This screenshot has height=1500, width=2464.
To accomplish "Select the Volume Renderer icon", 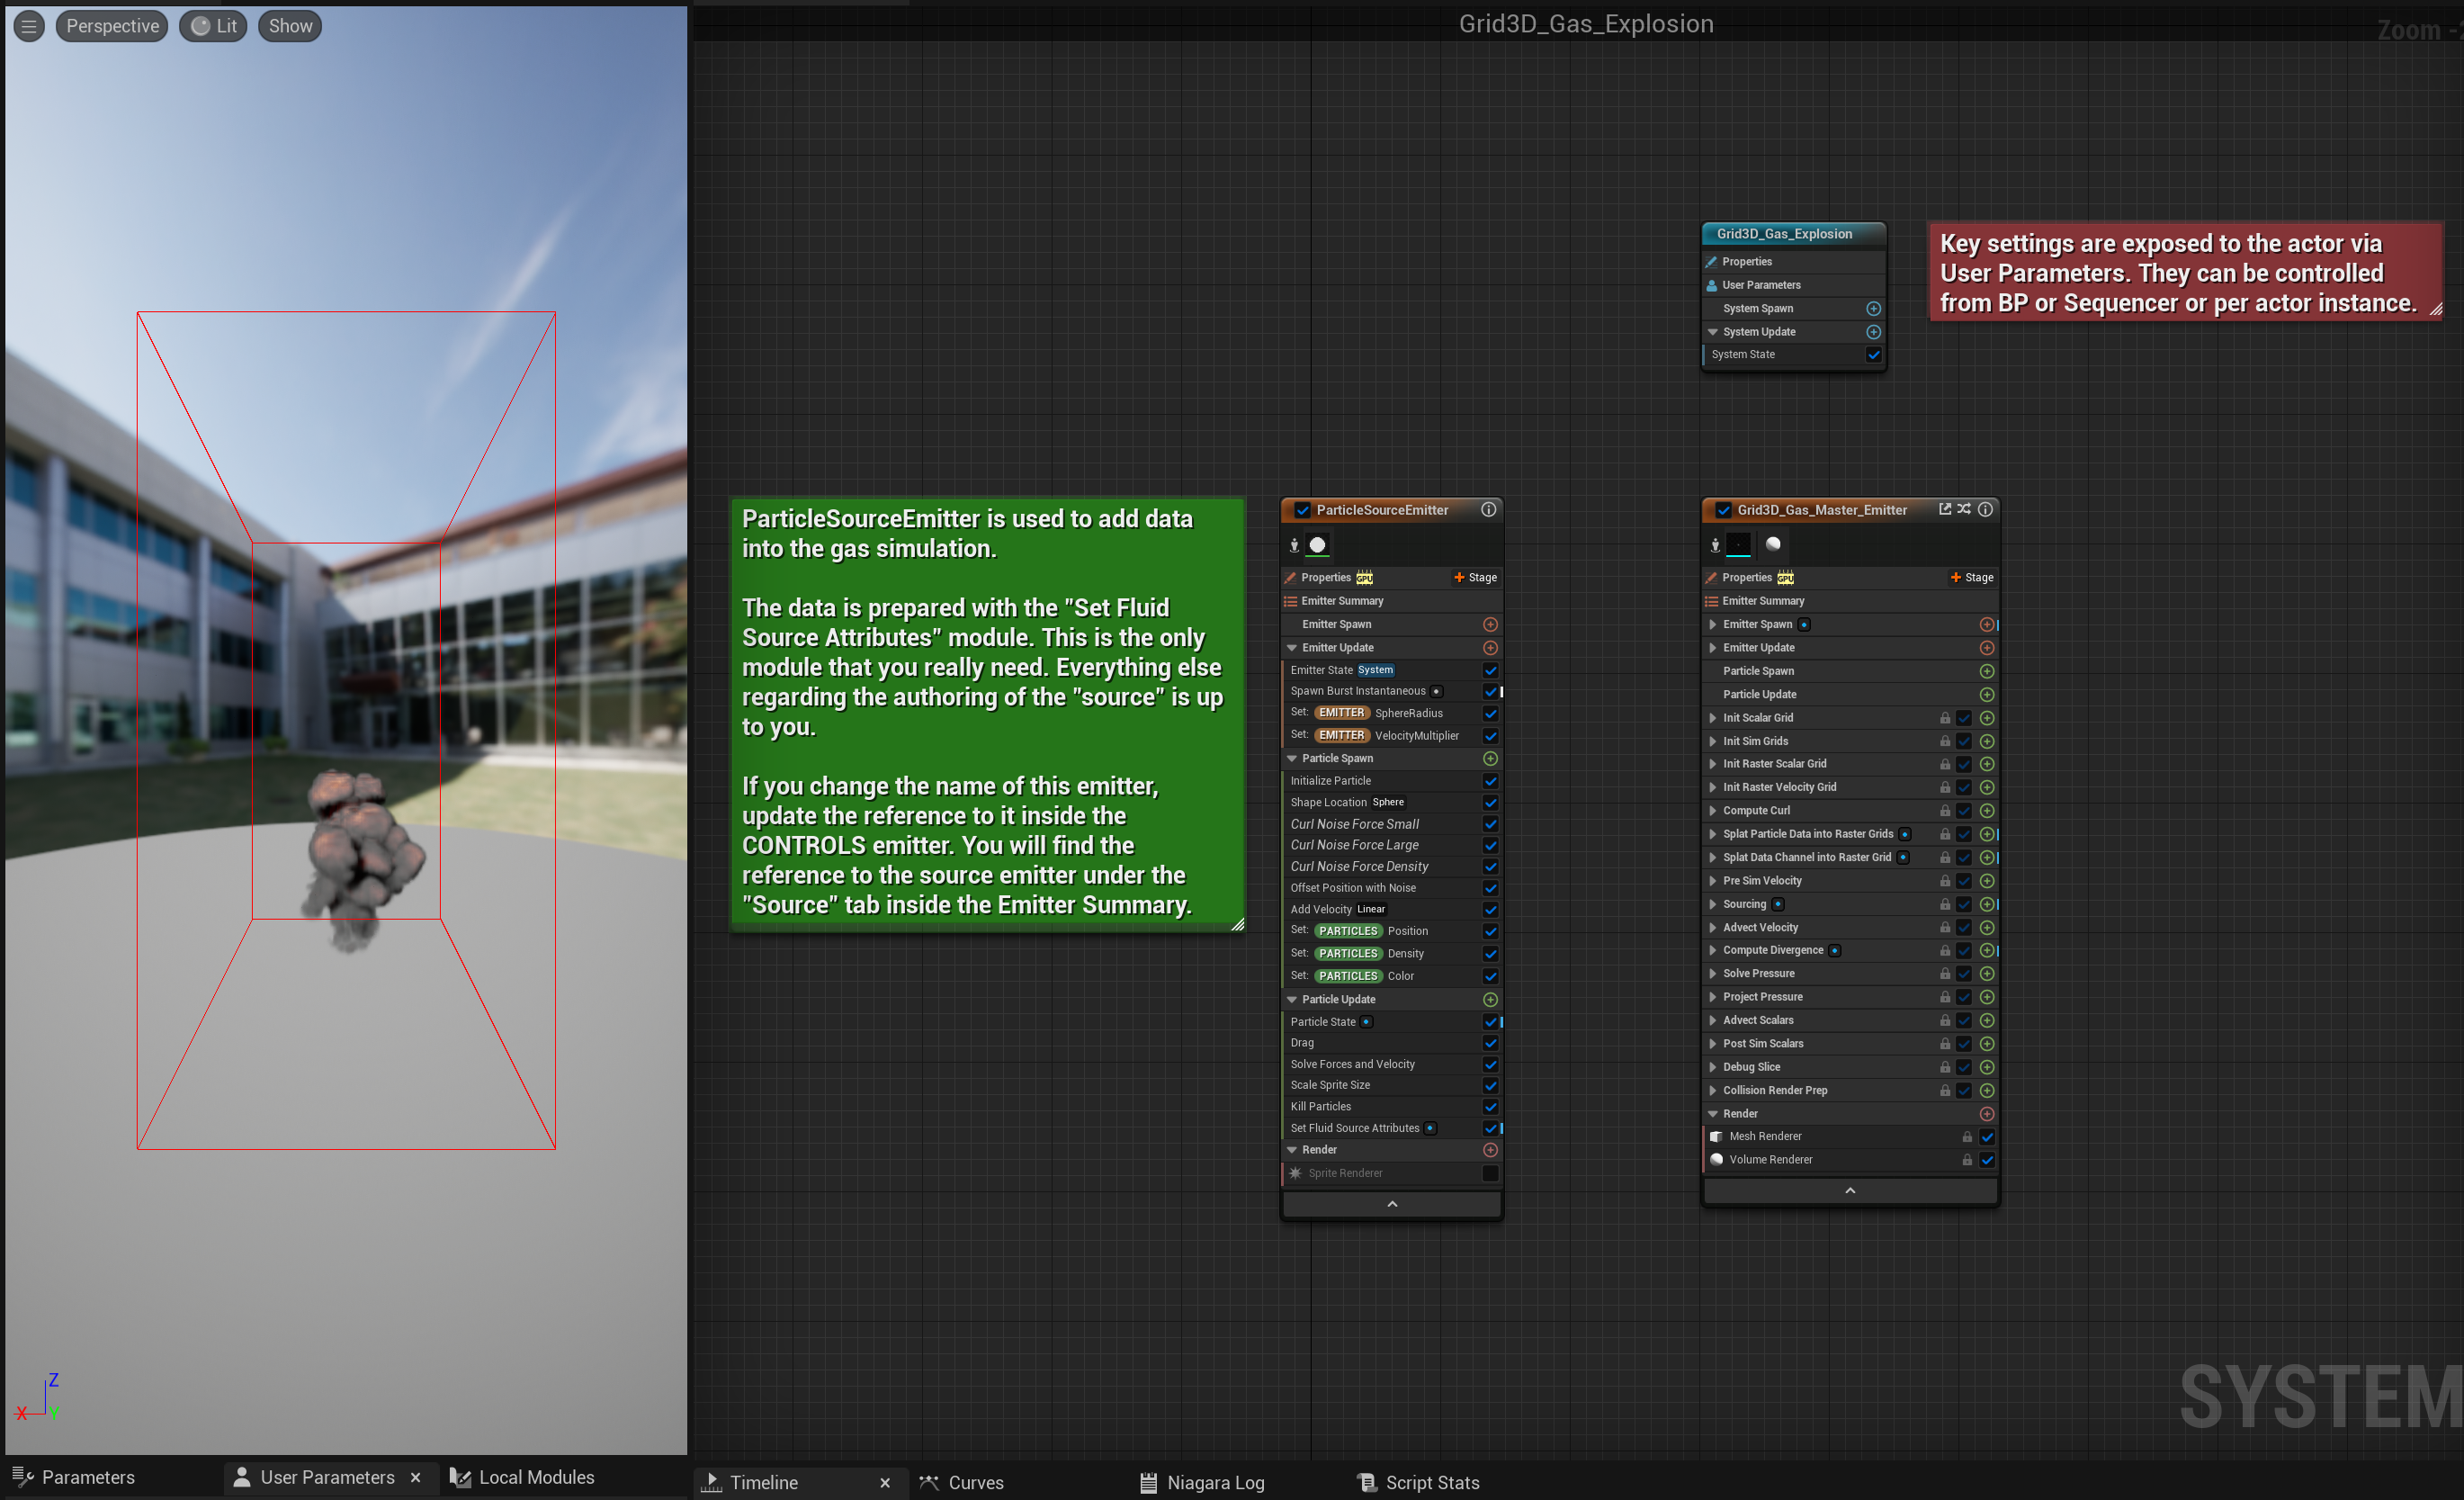I will point(1717,1160).
